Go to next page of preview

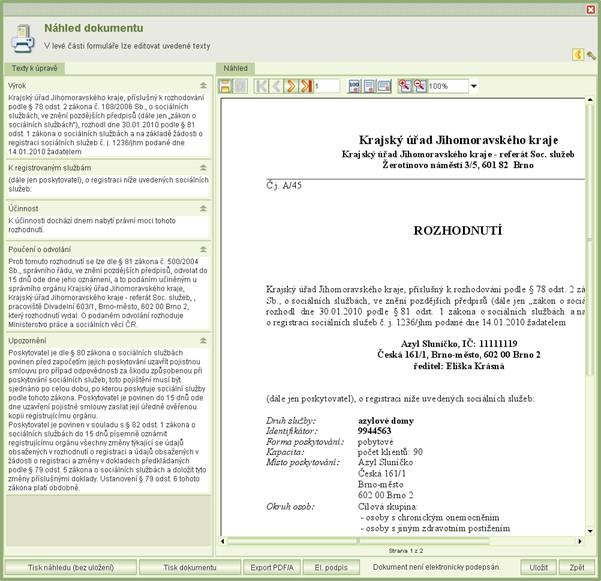pyautogui.click(x=291, y=86)
